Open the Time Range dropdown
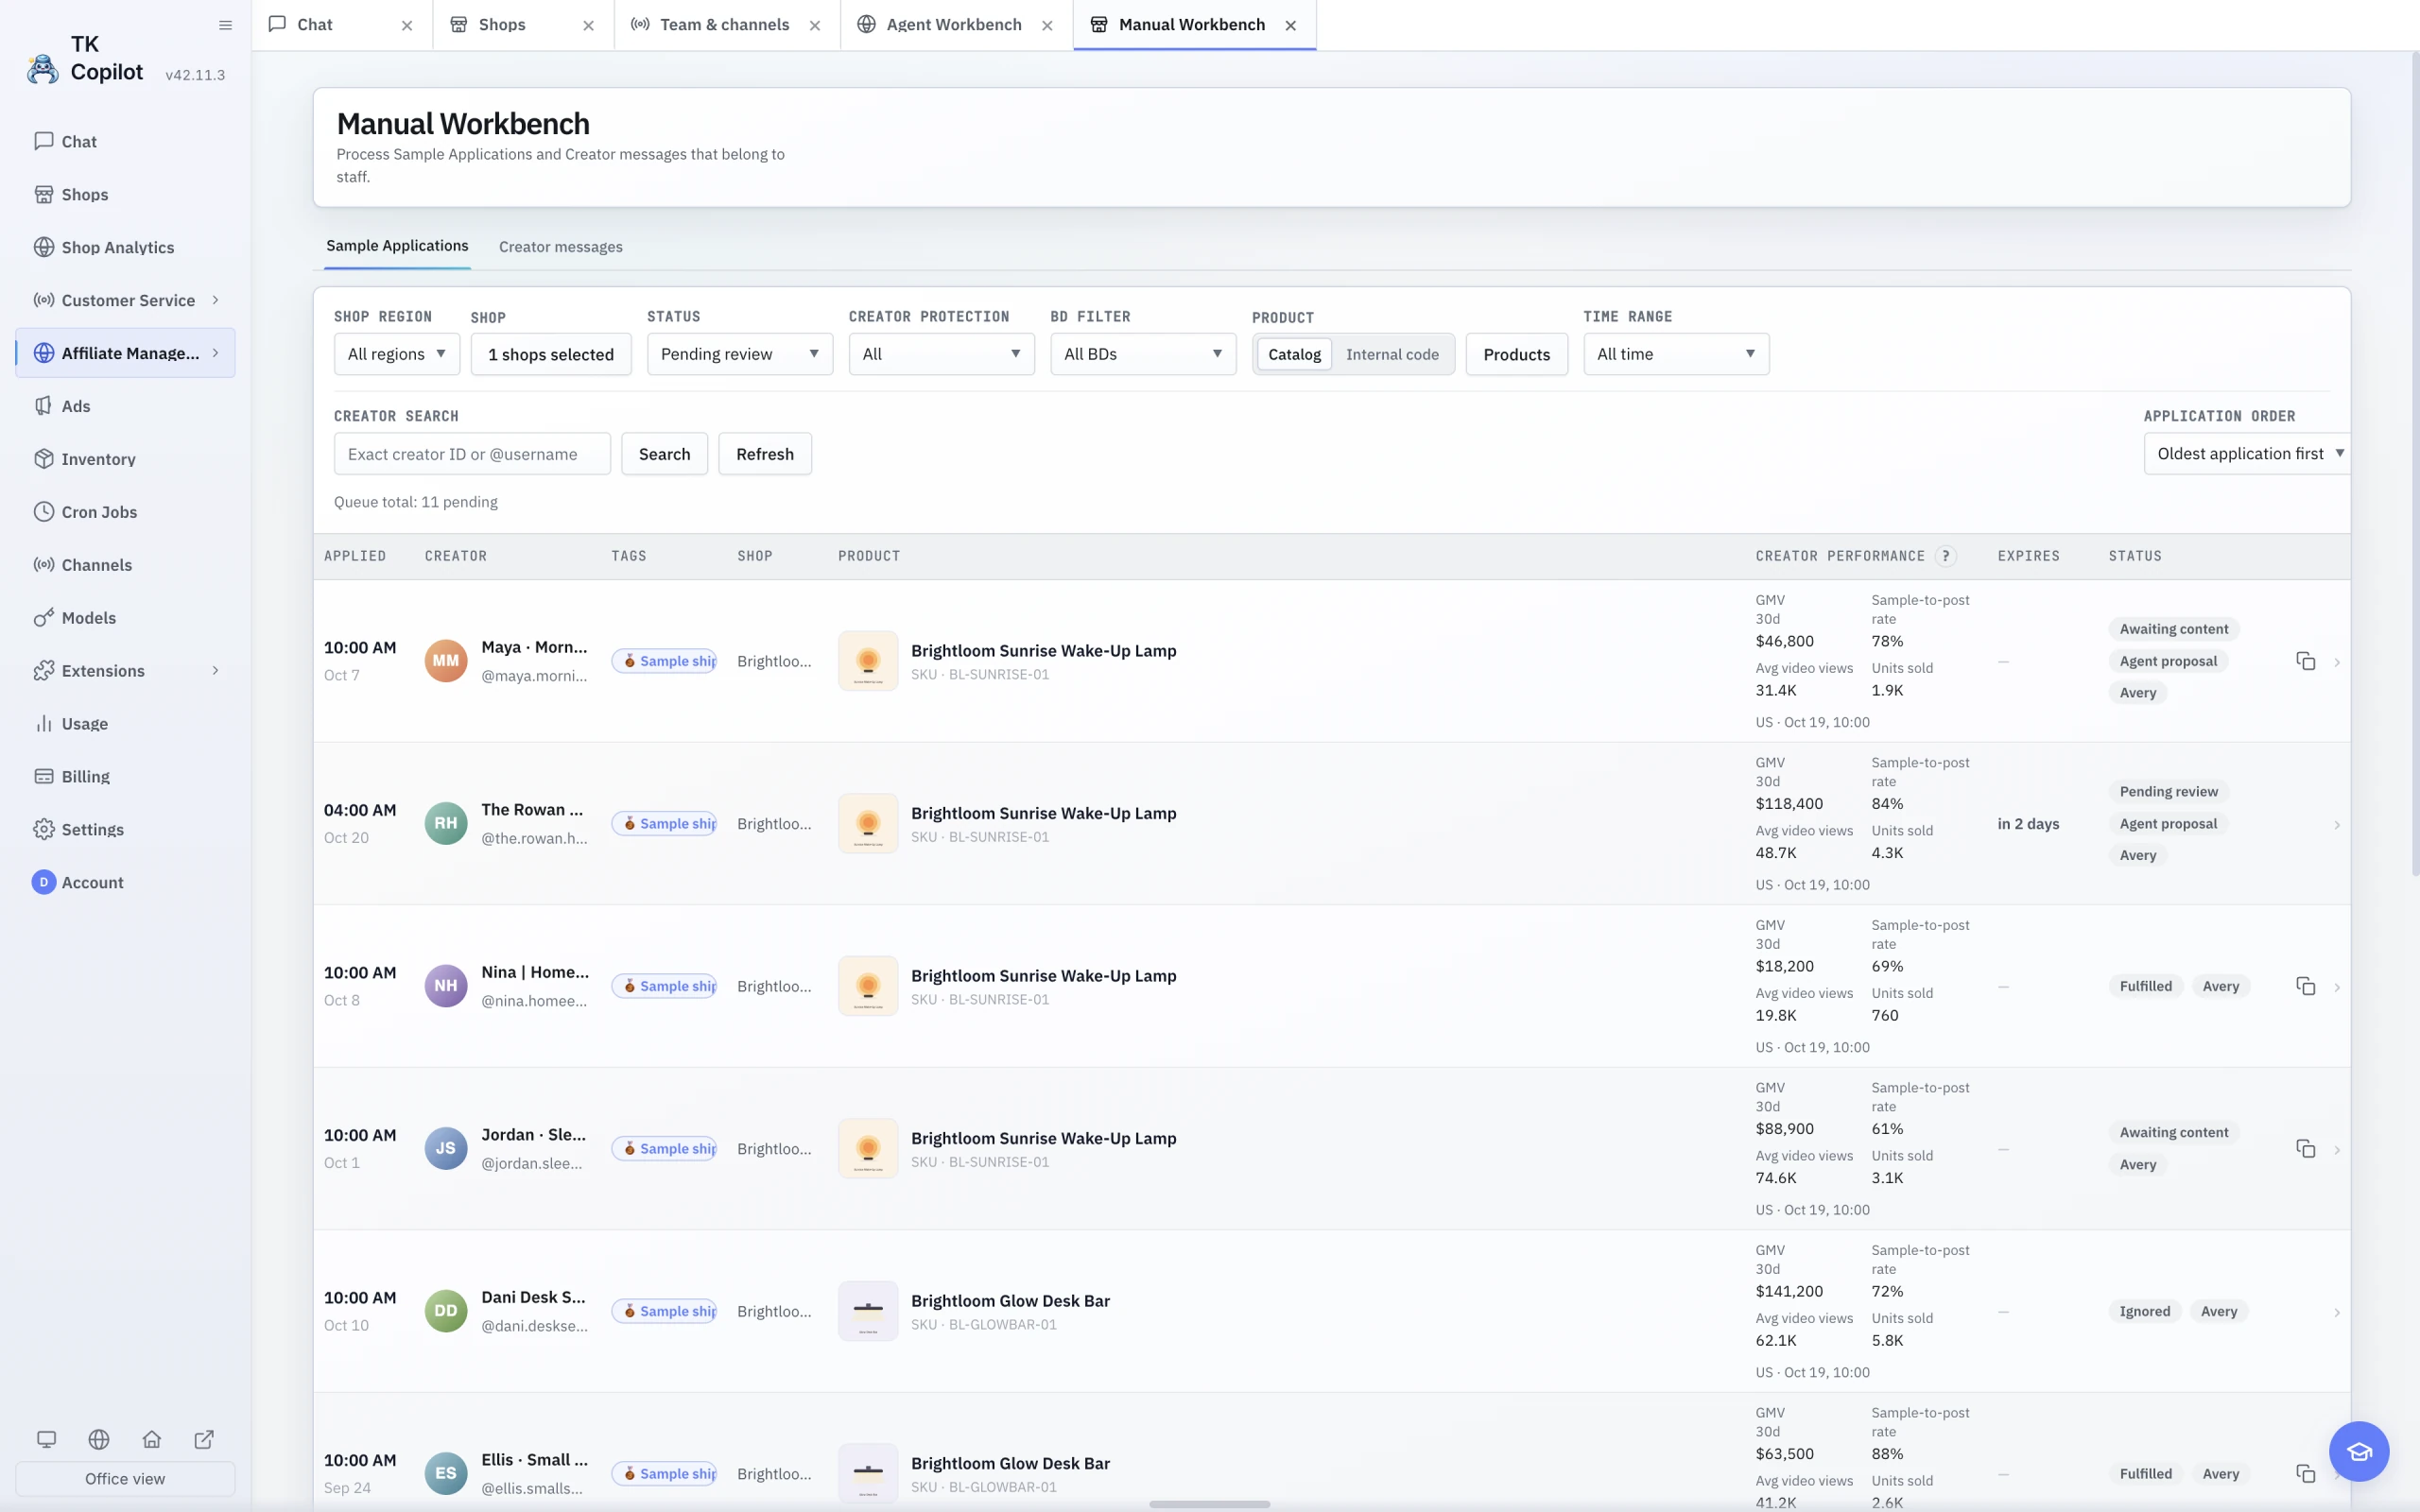 pyautogui.click(x=1676, y=354)
